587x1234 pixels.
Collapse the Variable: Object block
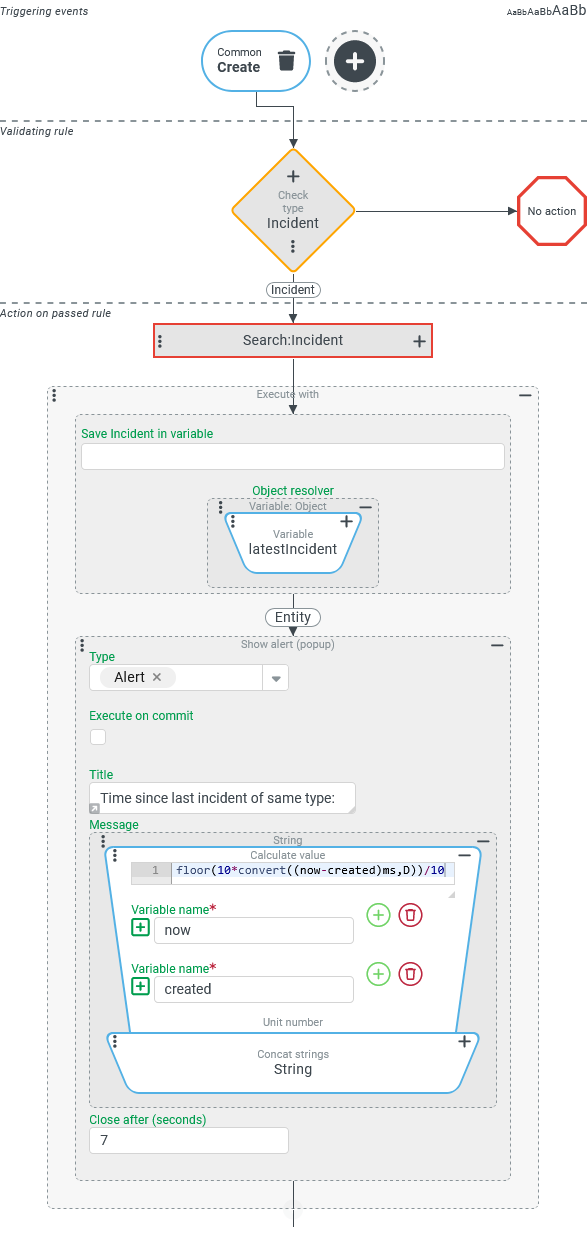click(365, 507)
